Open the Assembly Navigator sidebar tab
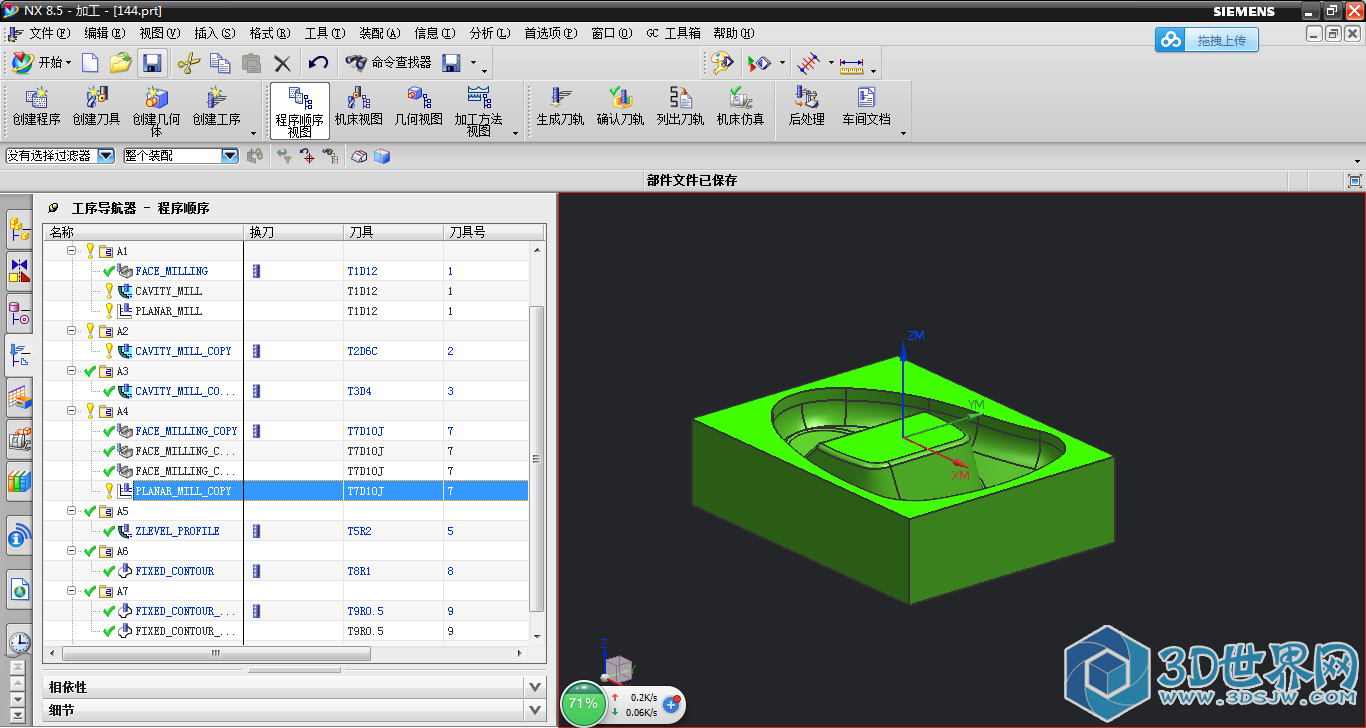The width and height of the screenshot is (1366, 728). pyautogui.click(x=19, y=229)
